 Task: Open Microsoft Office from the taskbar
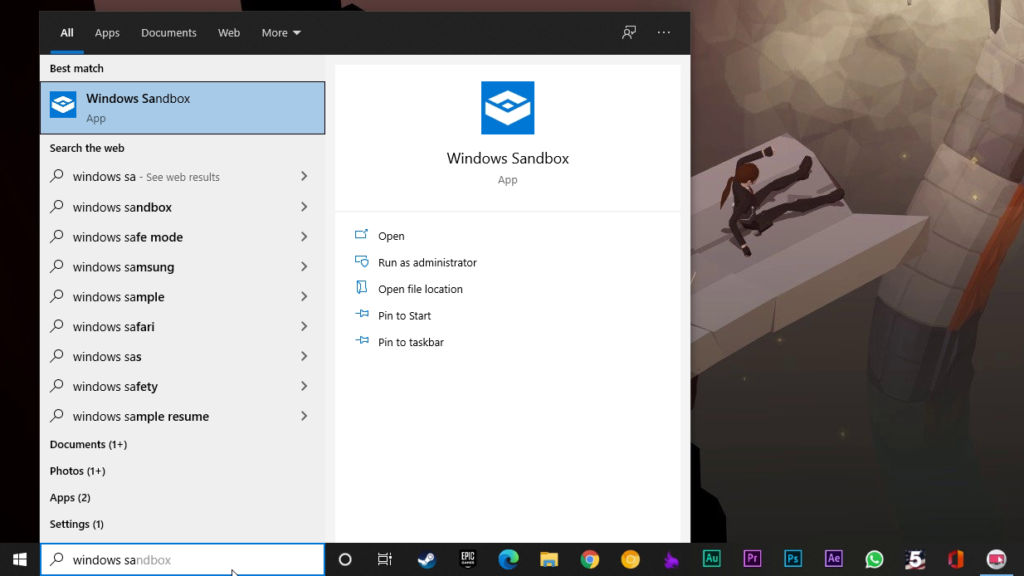(x=955, y=560)
